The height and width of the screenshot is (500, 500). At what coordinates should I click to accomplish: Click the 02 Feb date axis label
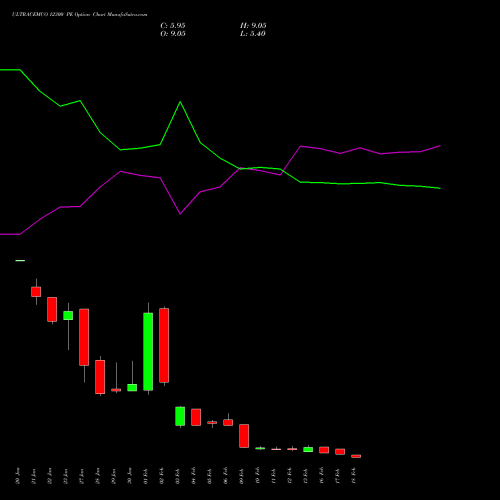tap(162, 476)
